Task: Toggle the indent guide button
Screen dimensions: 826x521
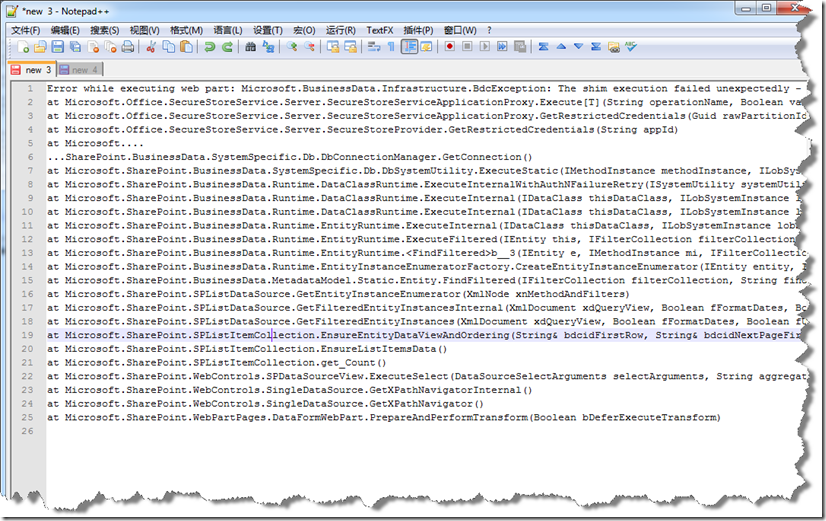Action: coord(409,47)
